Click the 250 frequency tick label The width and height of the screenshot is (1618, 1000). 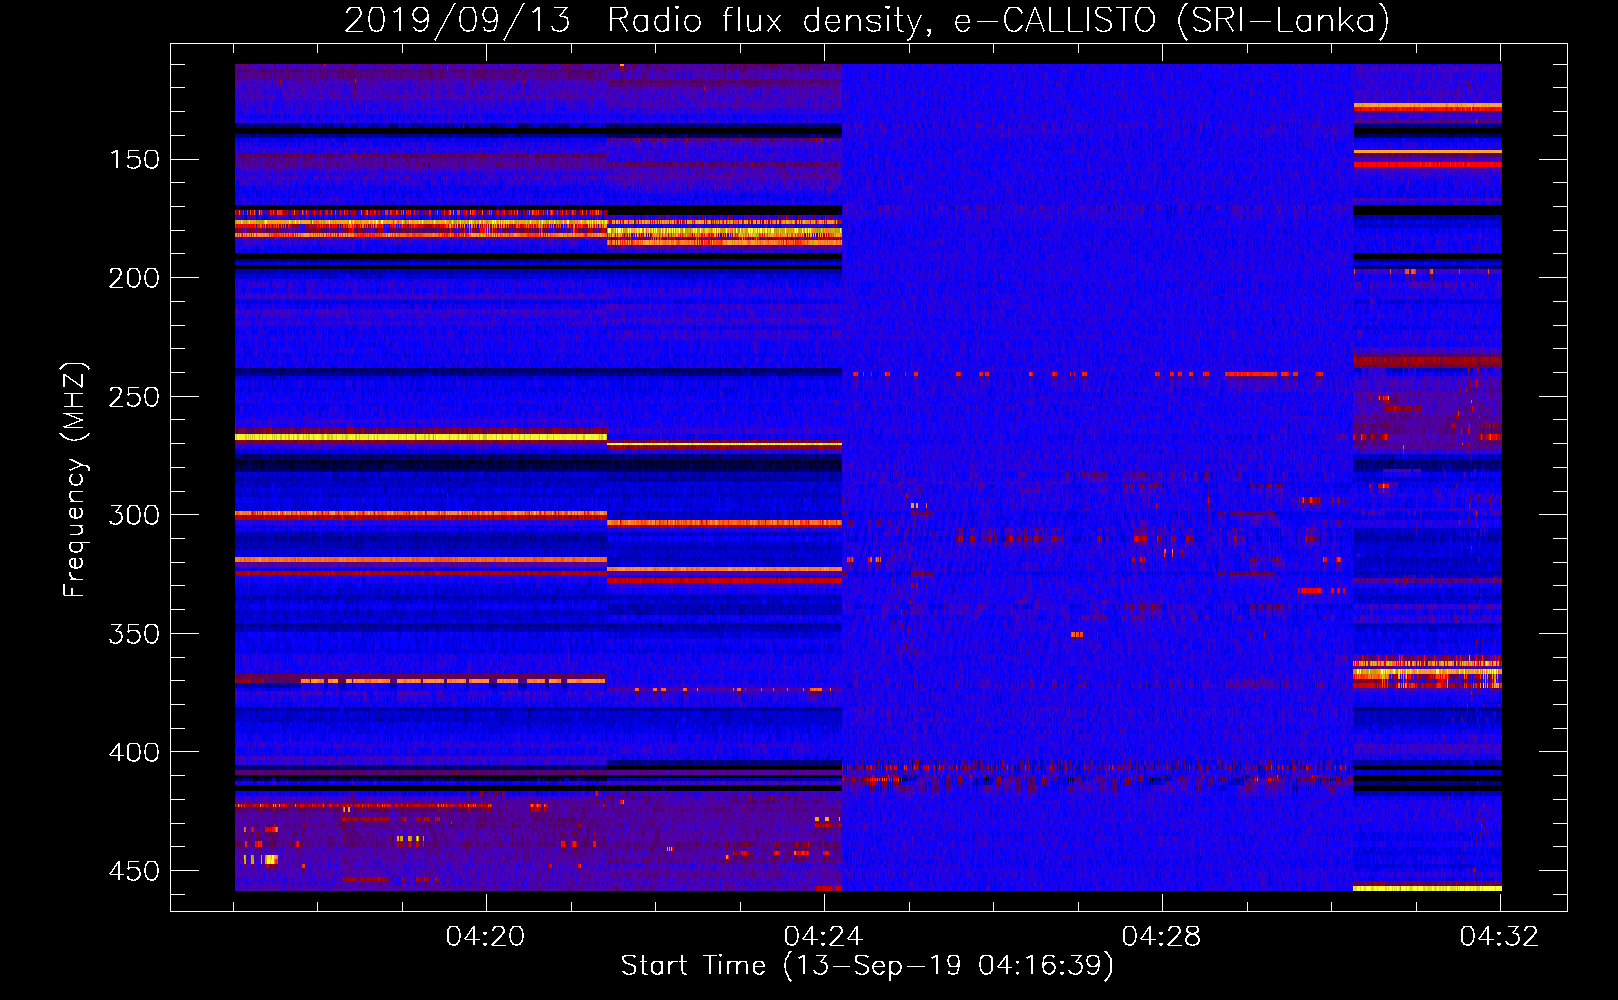[x=134, y=397]
